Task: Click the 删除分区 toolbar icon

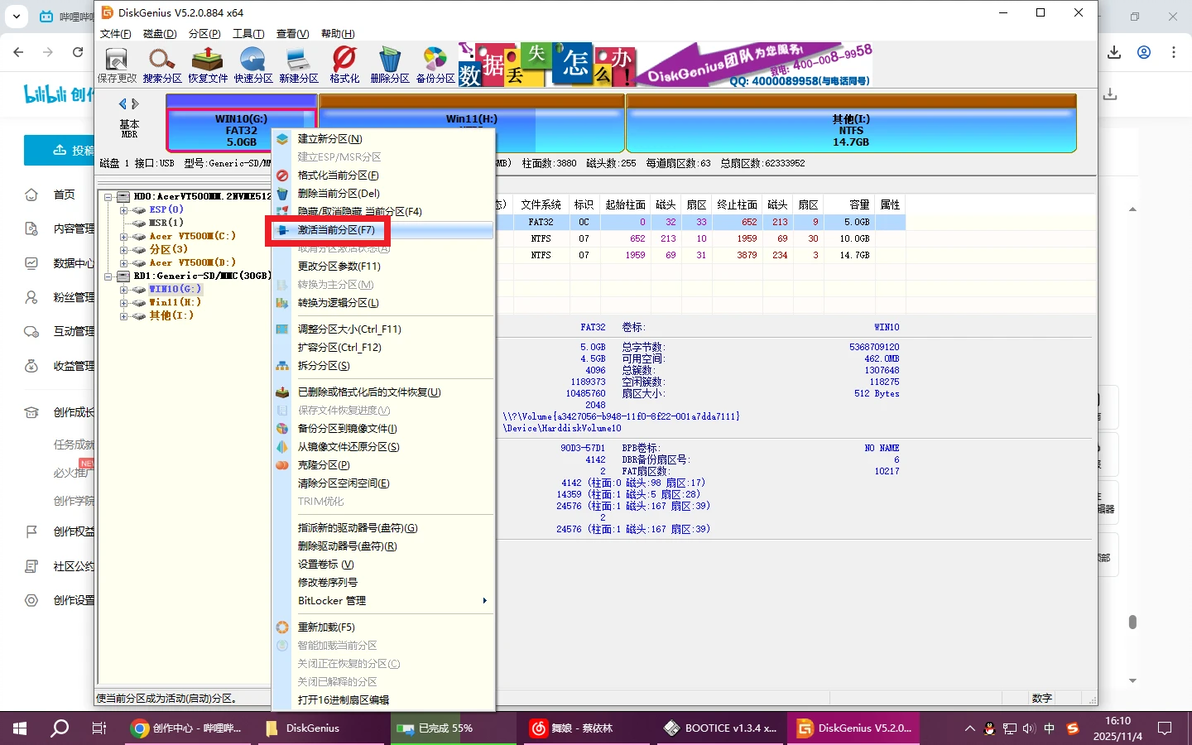Action: [x=389, y=64]
